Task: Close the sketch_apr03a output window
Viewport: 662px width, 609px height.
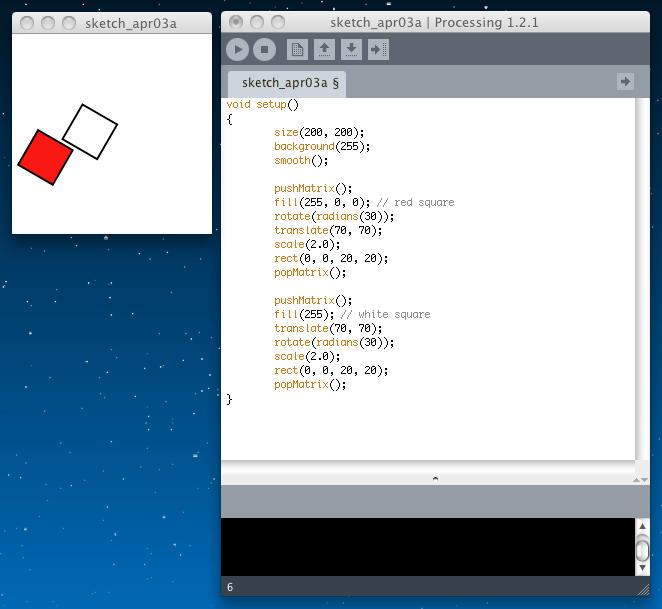Action: click(27, 23)
